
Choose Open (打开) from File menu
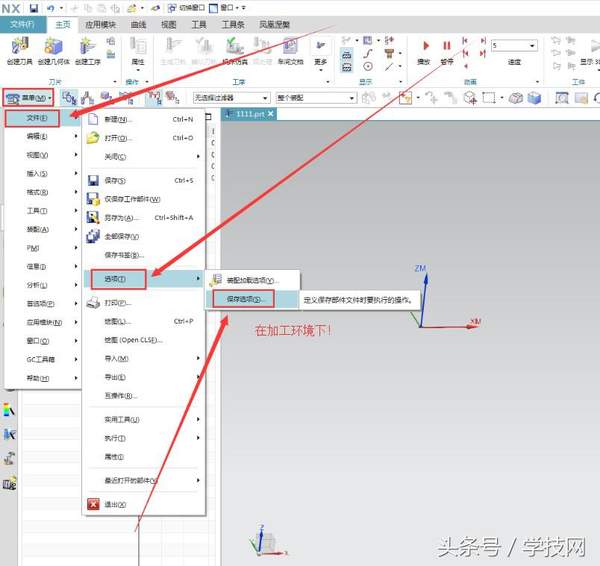pos(143,138)
